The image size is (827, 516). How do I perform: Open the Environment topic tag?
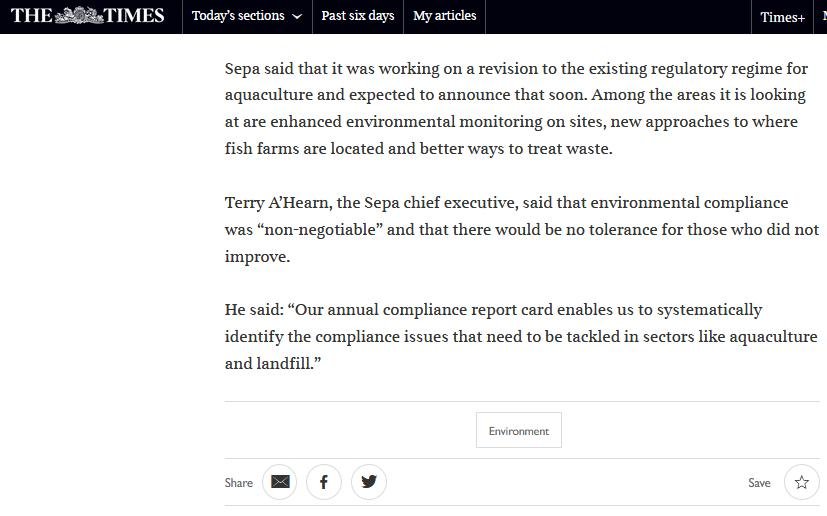tap(518, 431)
